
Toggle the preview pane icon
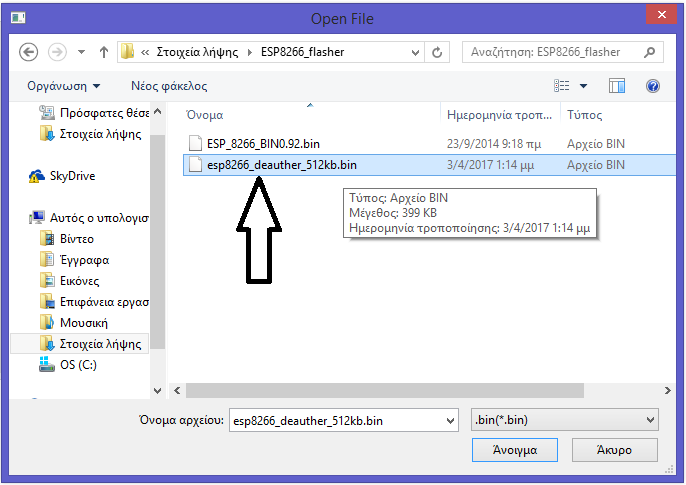(617, 86)
